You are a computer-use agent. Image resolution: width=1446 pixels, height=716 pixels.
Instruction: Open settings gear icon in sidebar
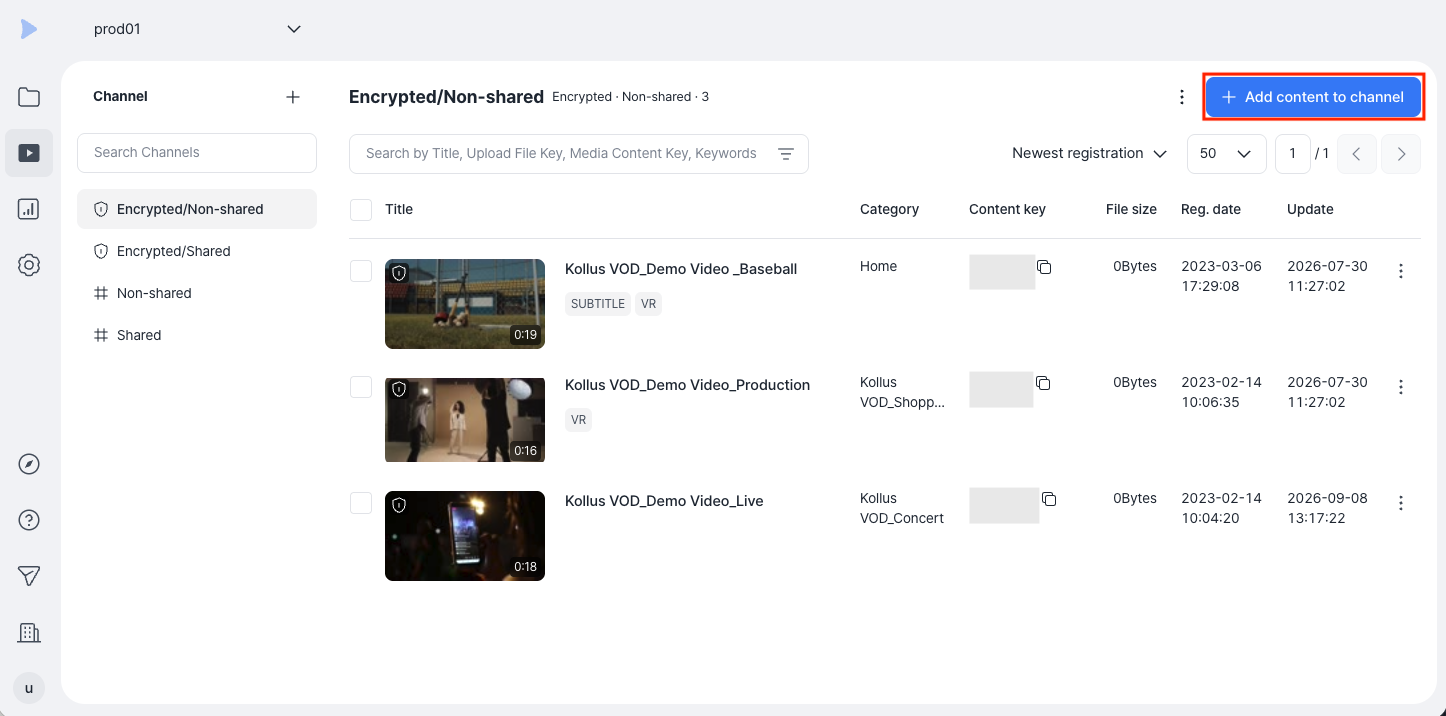point(29,265)
